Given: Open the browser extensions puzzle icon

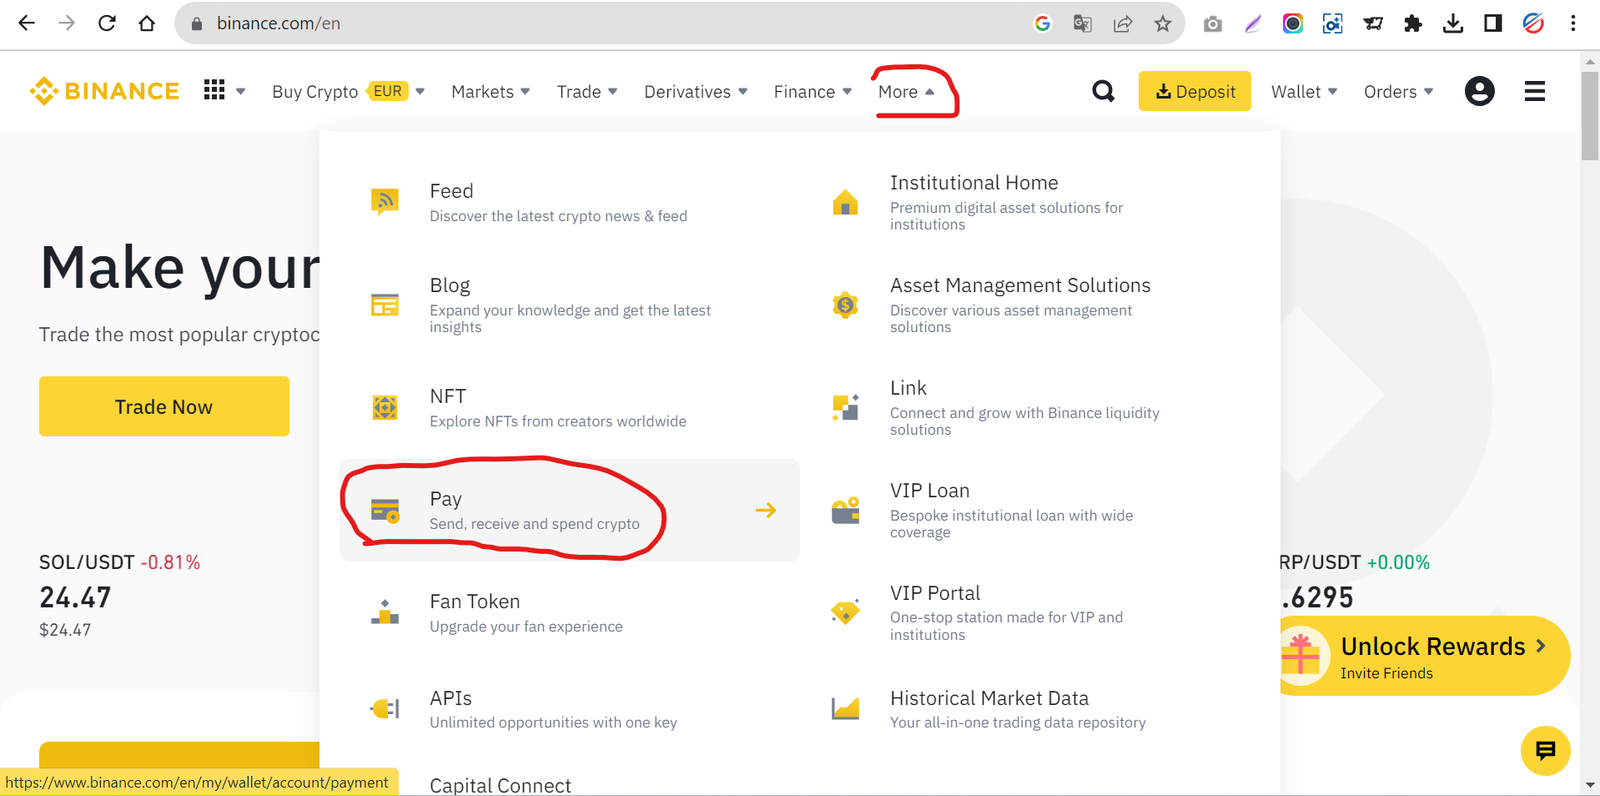Looking at the screenshot, I should (x=1412, y=23).
